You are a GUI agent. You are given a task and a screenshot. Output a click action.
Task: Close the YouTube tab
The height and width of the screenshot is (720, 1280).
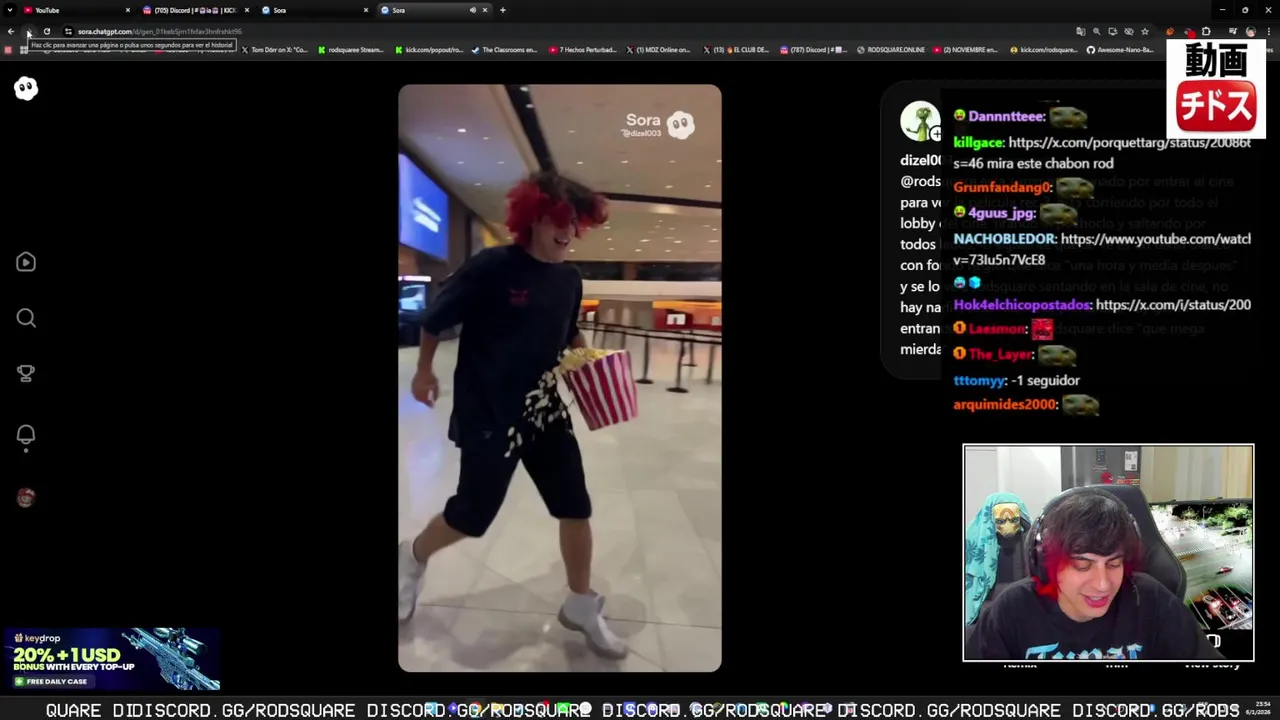[128, 10]
